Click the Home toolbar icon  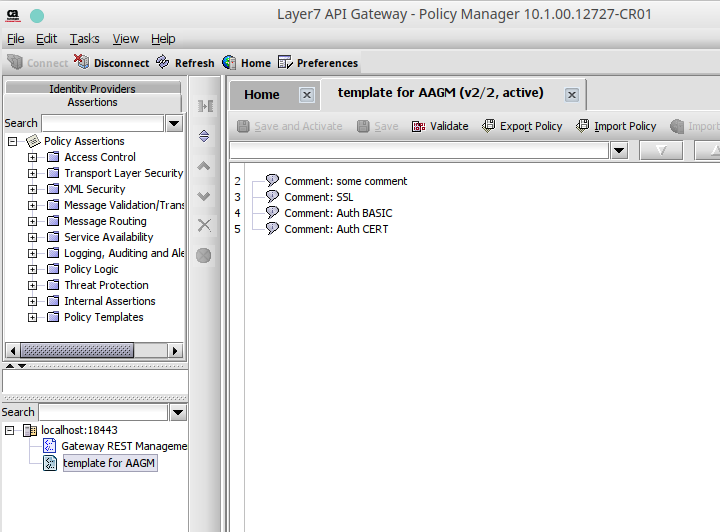(230, 62)
